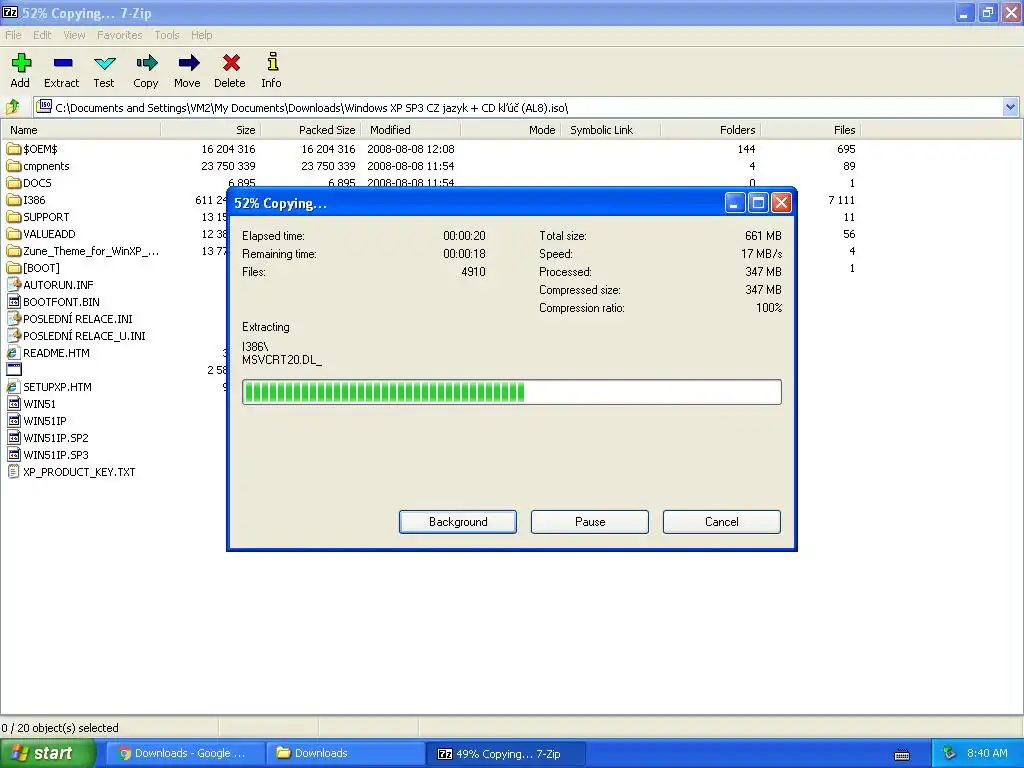Sort by the Folders column header
The width and height of the screenshot is (1024, 768).
point(711,130)
